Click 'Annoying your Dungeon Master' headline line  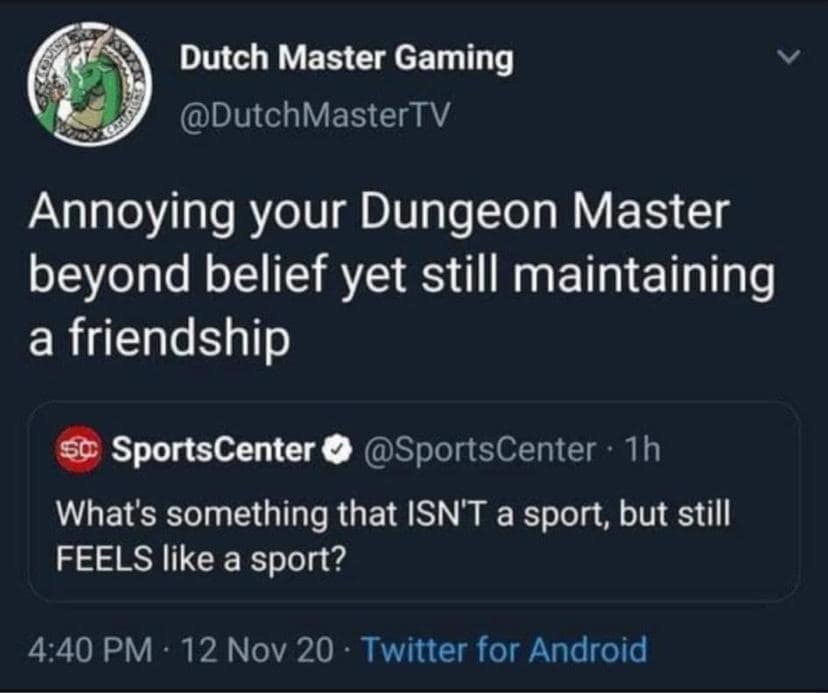coord(379,213)
